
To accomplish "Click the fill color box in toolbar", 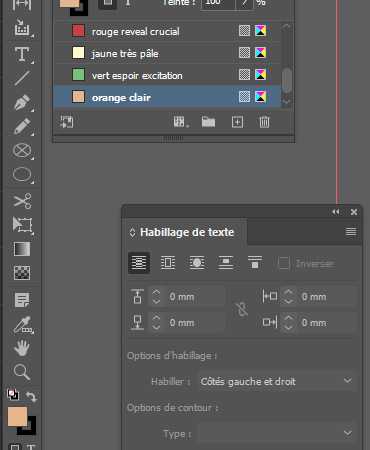I will (x=17, y=416).
